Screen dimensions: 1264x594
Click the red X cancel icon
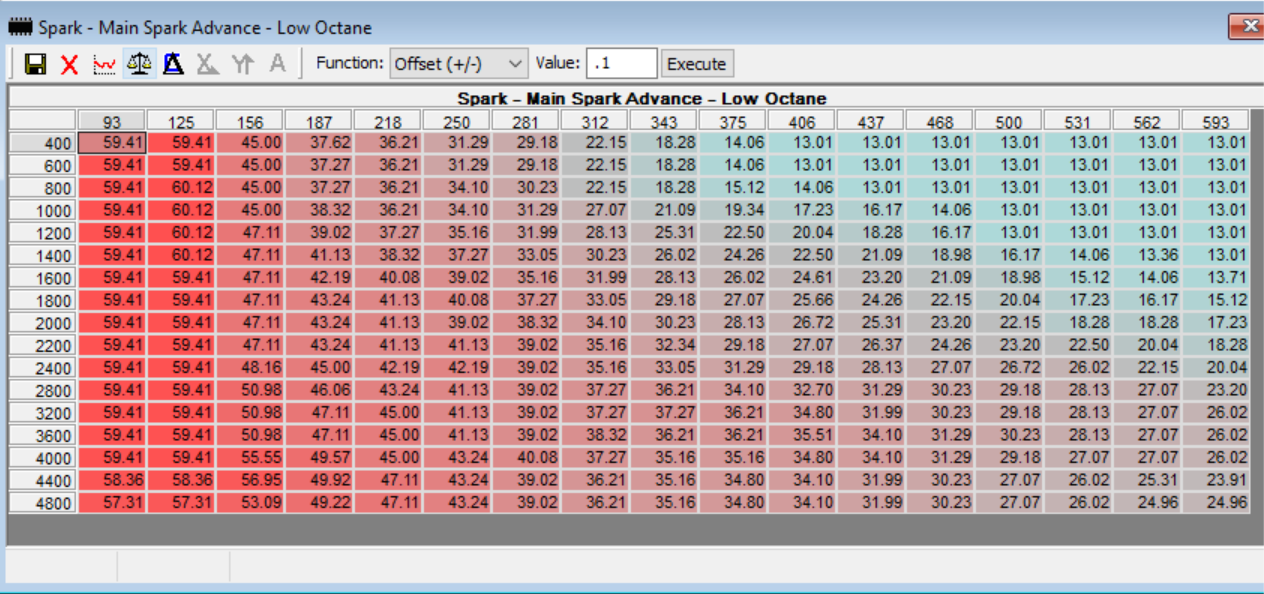[69, 64]
